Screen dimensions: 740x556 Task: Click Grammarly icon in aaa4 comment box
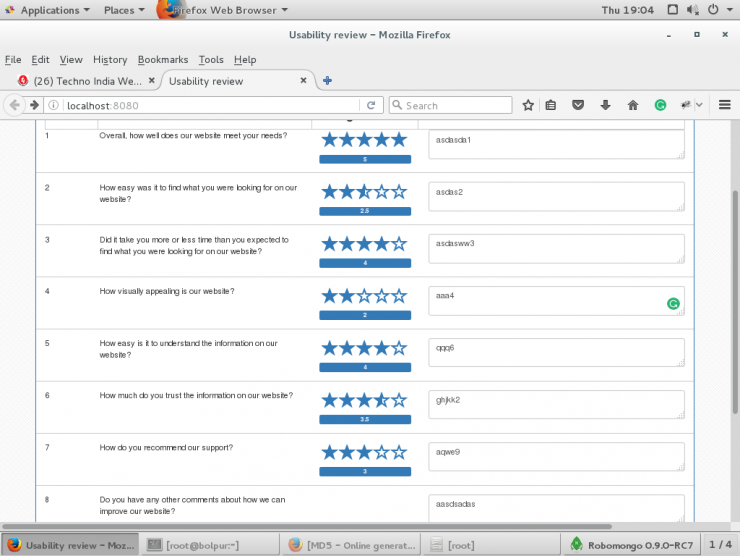[x=673, y=303]
